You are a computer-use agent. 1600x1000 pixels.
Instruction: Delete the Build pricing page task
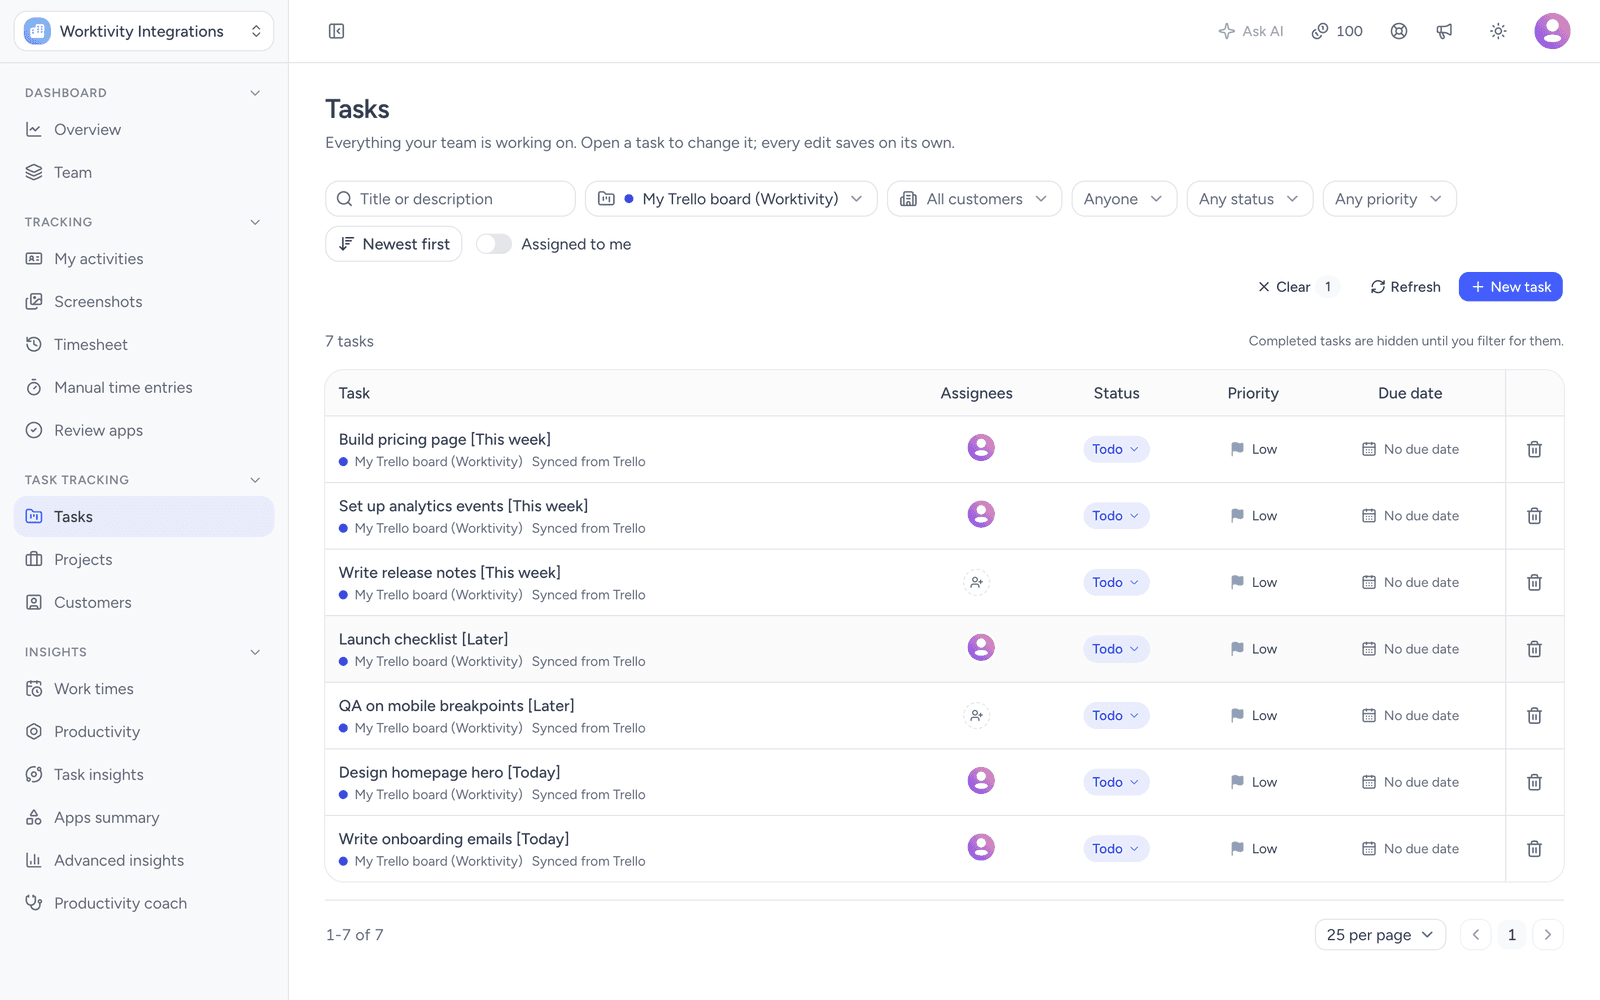click(x=1534, y=449)
